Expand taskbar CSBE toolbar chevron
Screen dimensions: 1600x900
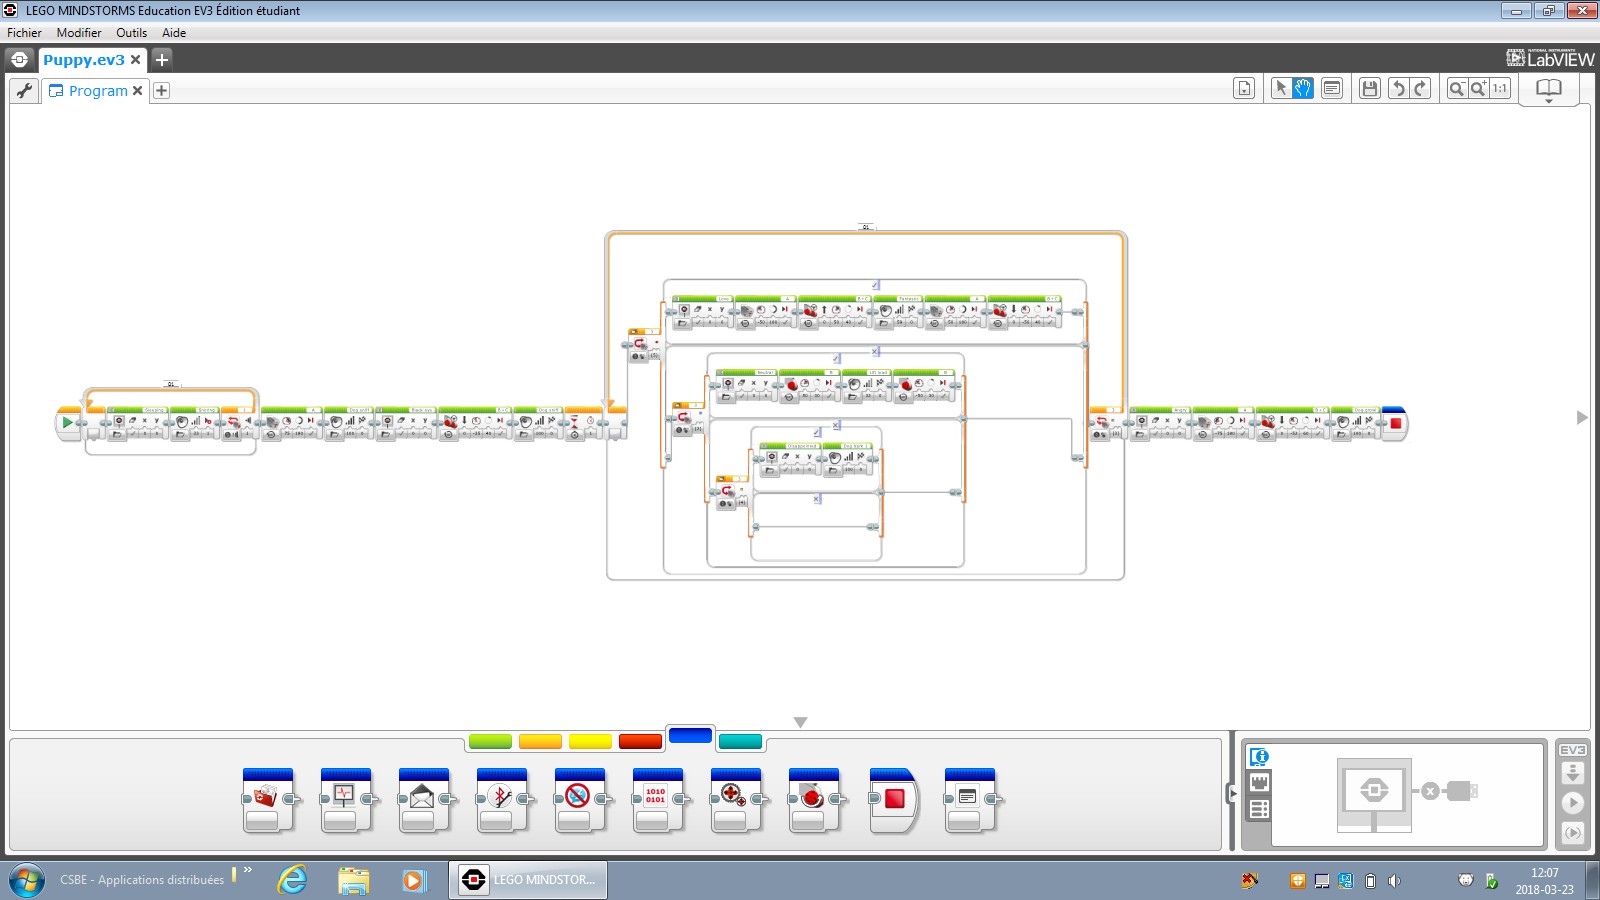(248, 870)
